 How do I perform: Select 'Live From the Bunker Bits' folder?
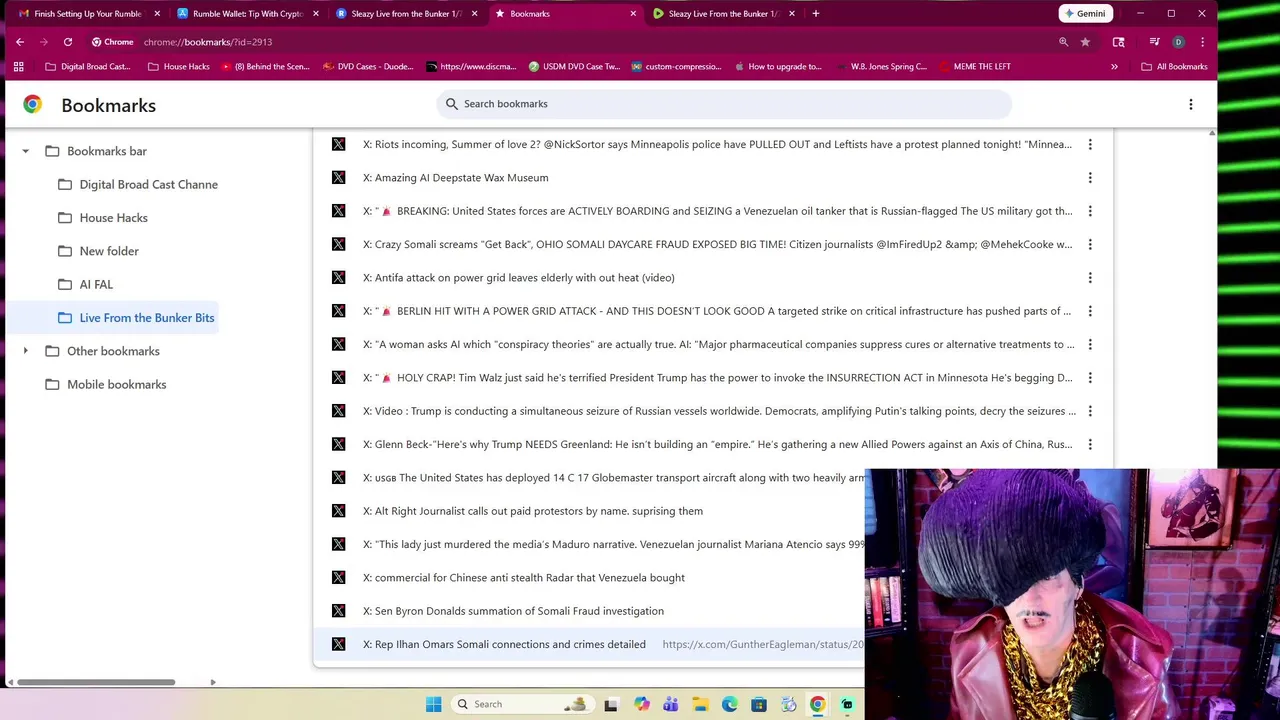(x=136, y=318)
